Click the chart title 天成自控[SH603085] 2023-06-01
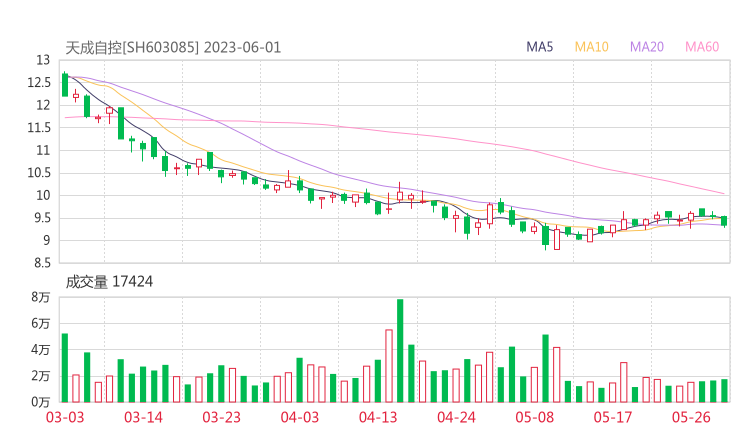 [173, 48]
